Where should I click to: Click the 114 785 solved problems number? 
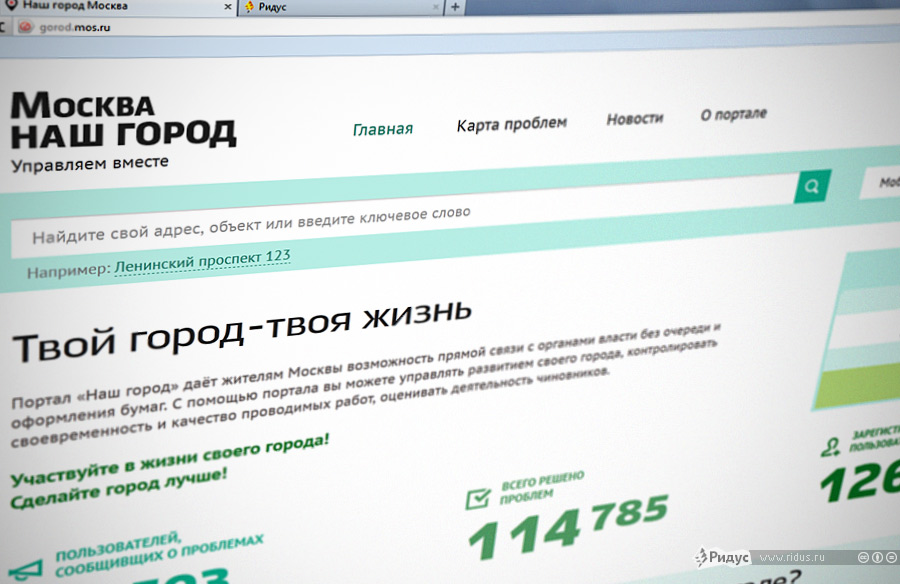click(568, 528)
